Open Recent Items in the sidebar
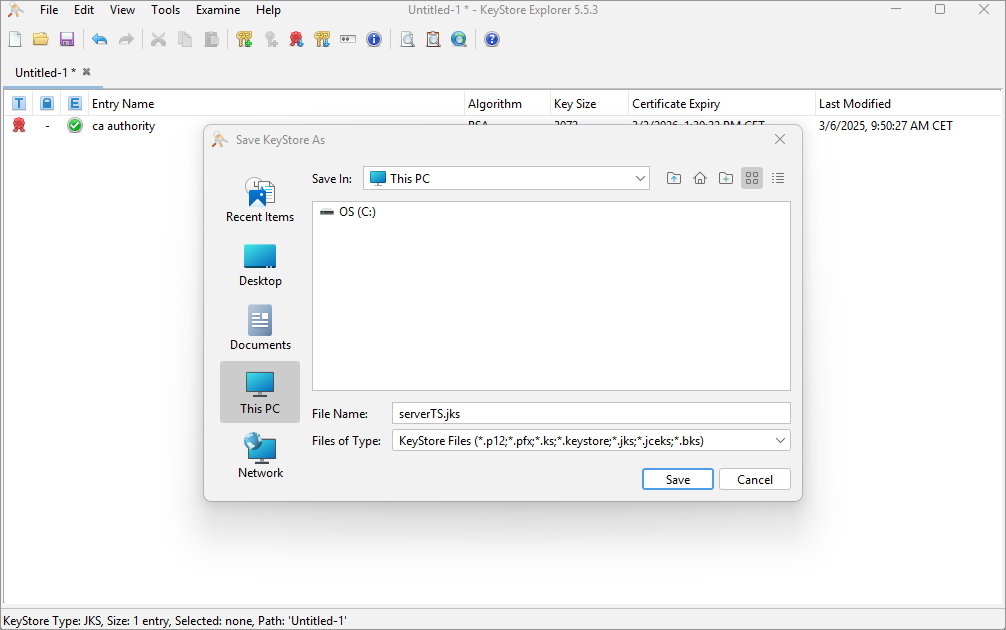This screenshot has width=1006, height=630. [260, 199]
